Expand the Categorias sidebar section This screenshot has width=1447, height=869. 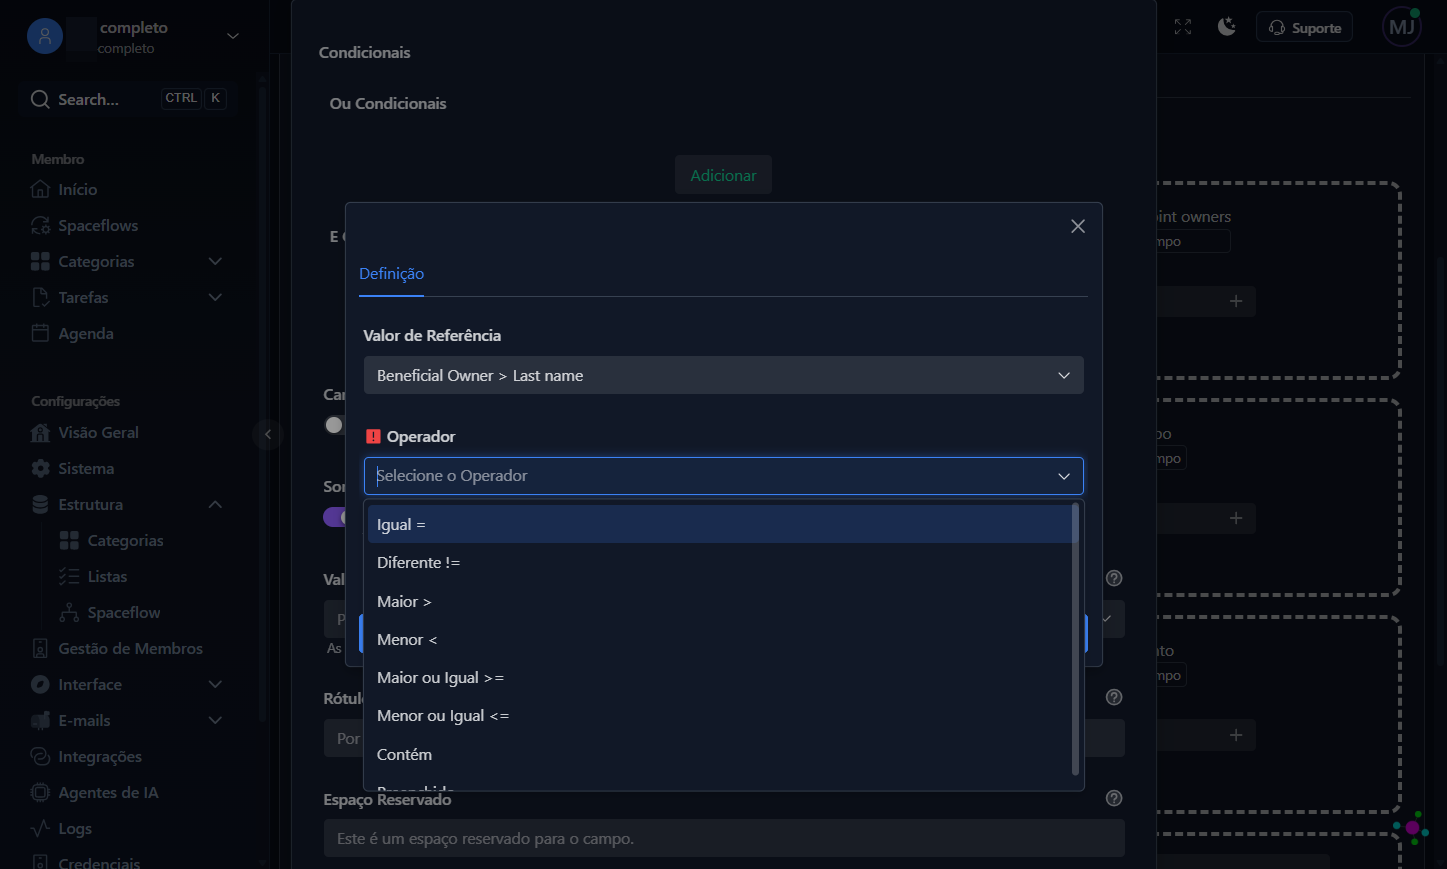[215, 261]
